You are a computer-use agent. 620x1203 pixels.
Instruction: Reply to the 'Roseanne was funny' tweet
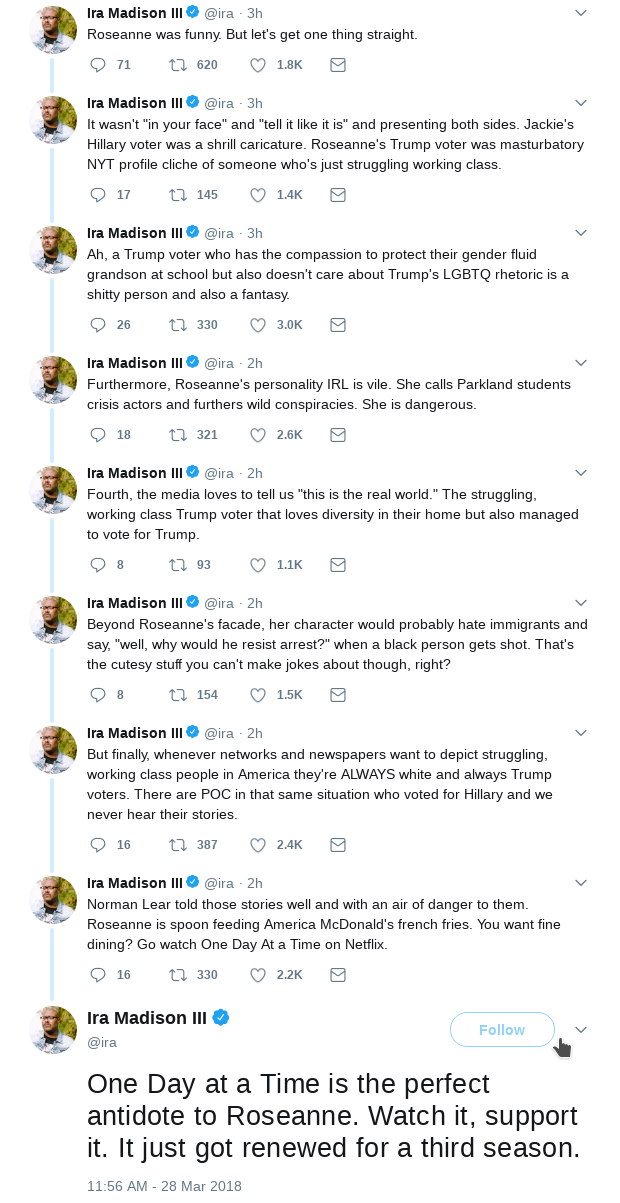pos(98,65)
